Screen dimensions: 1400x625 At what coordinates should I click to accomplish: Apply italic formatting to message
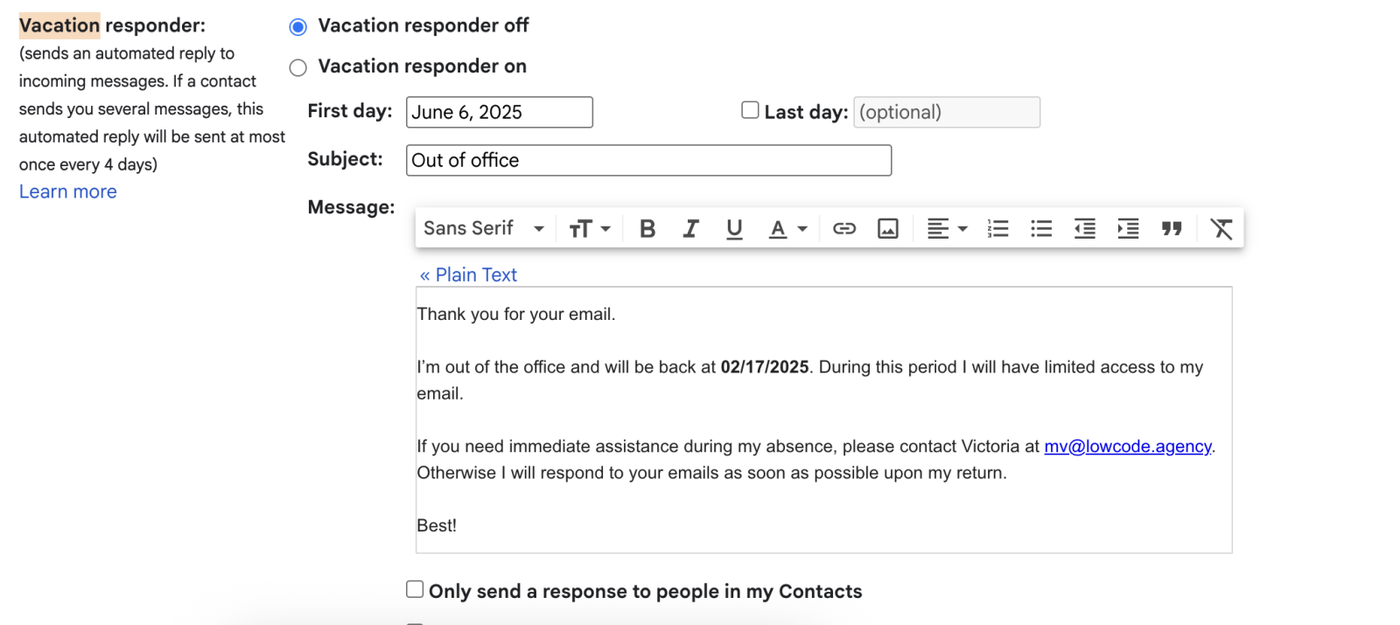[690, 229]
